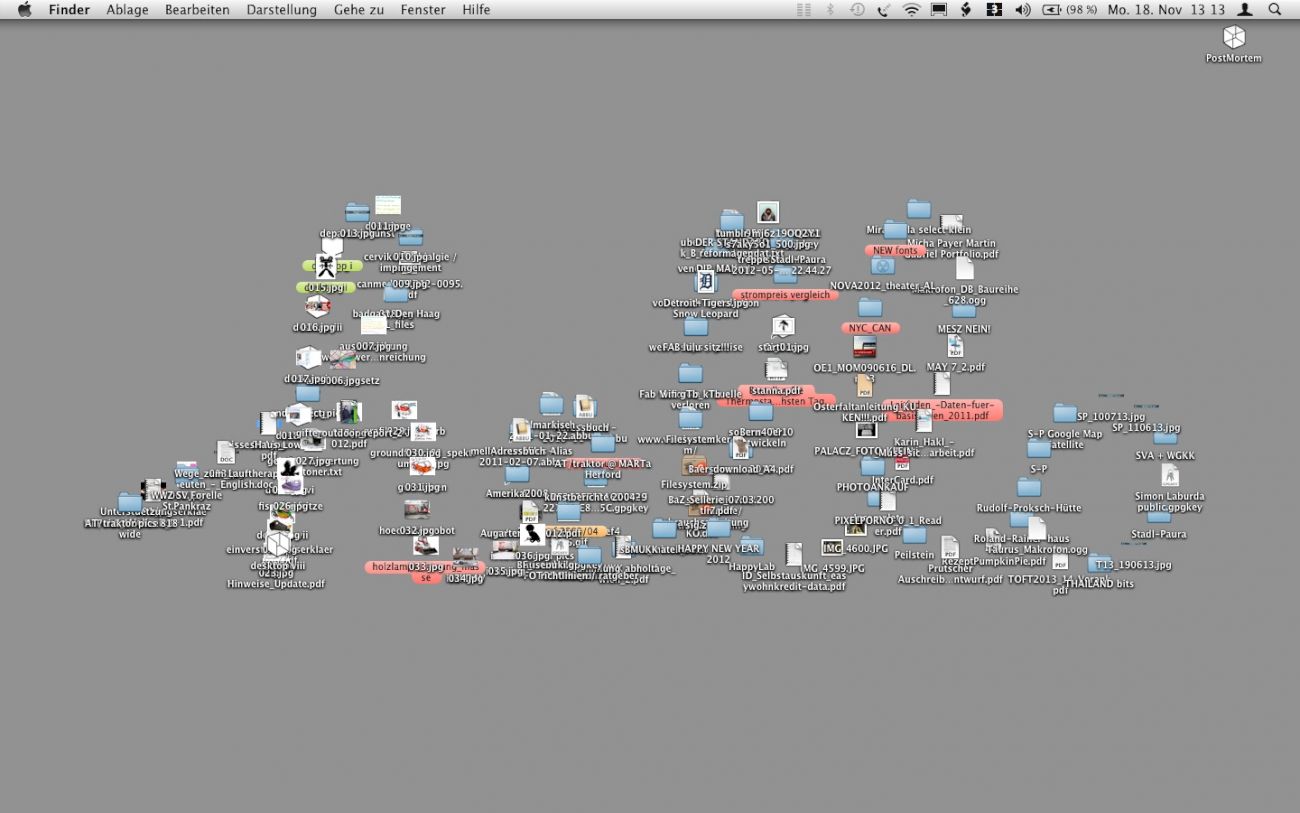The width and height of the screenshot is (1300, 813).
Task: Open the date and time clock menu
Action: point(1166,10)
